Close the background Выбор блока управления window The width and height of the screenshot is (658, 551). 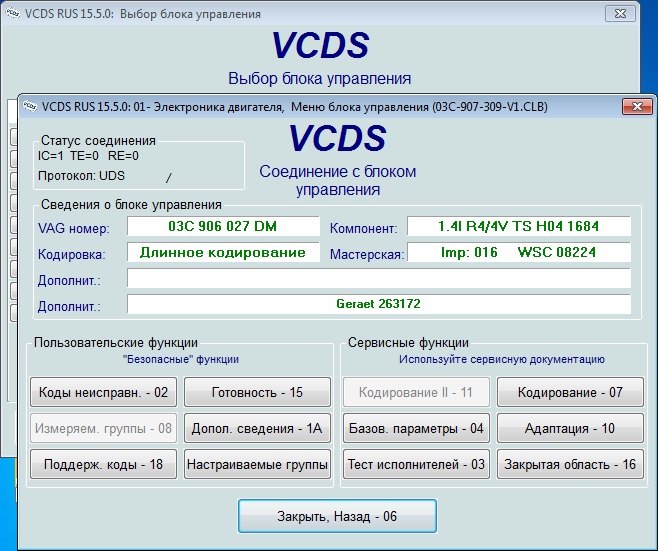pyautogui.click(x=620, y=14)
